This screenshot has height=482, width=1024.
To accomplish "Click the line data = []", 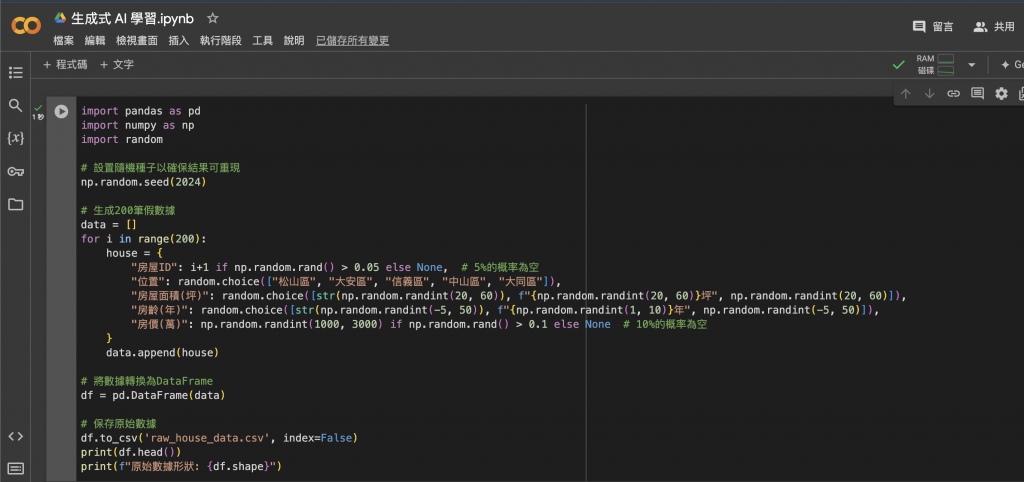I will point(108,225).
